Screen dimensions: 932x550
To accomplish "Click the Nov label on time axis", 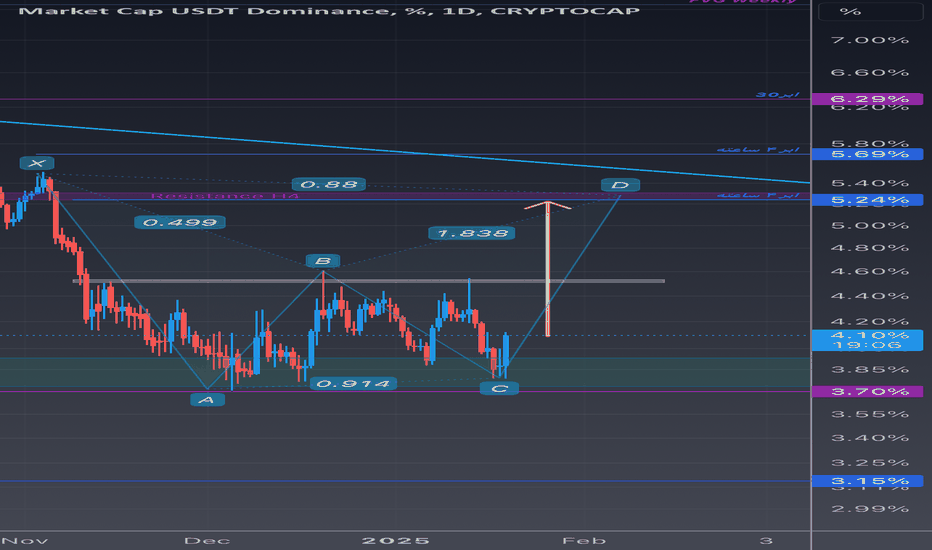I will point(25,540).
